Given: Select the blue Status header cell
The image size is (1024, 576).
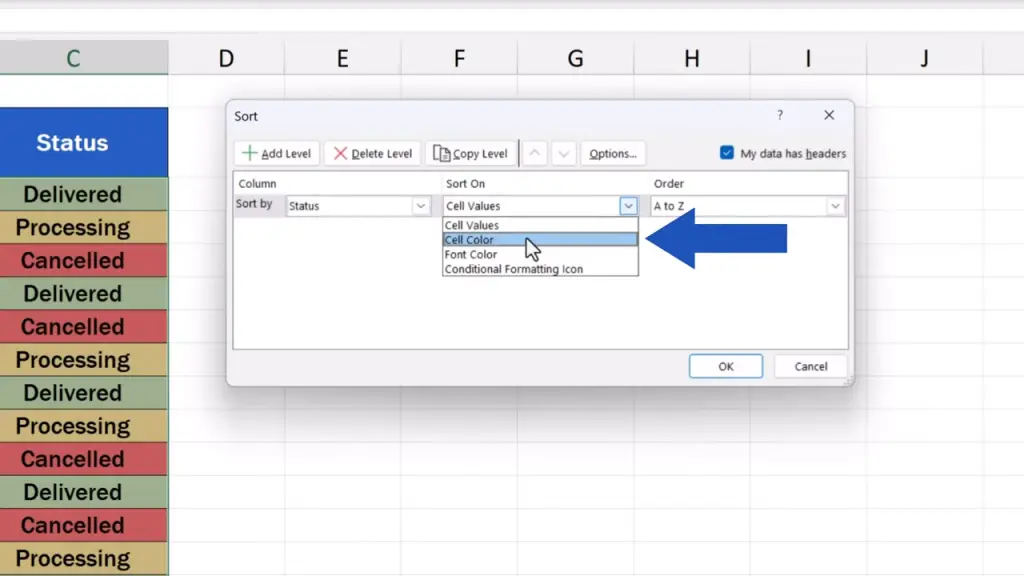Looking at the screenshot, I should pos(72,143).
